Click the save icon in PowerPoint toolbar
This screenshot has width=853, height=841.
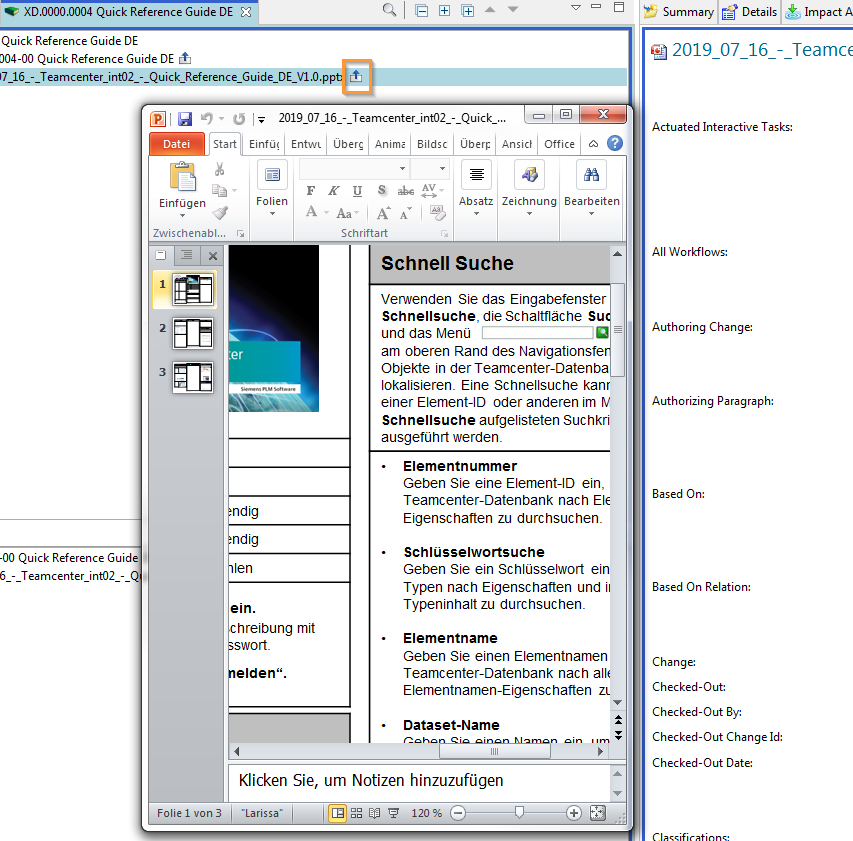pos(184,118)
